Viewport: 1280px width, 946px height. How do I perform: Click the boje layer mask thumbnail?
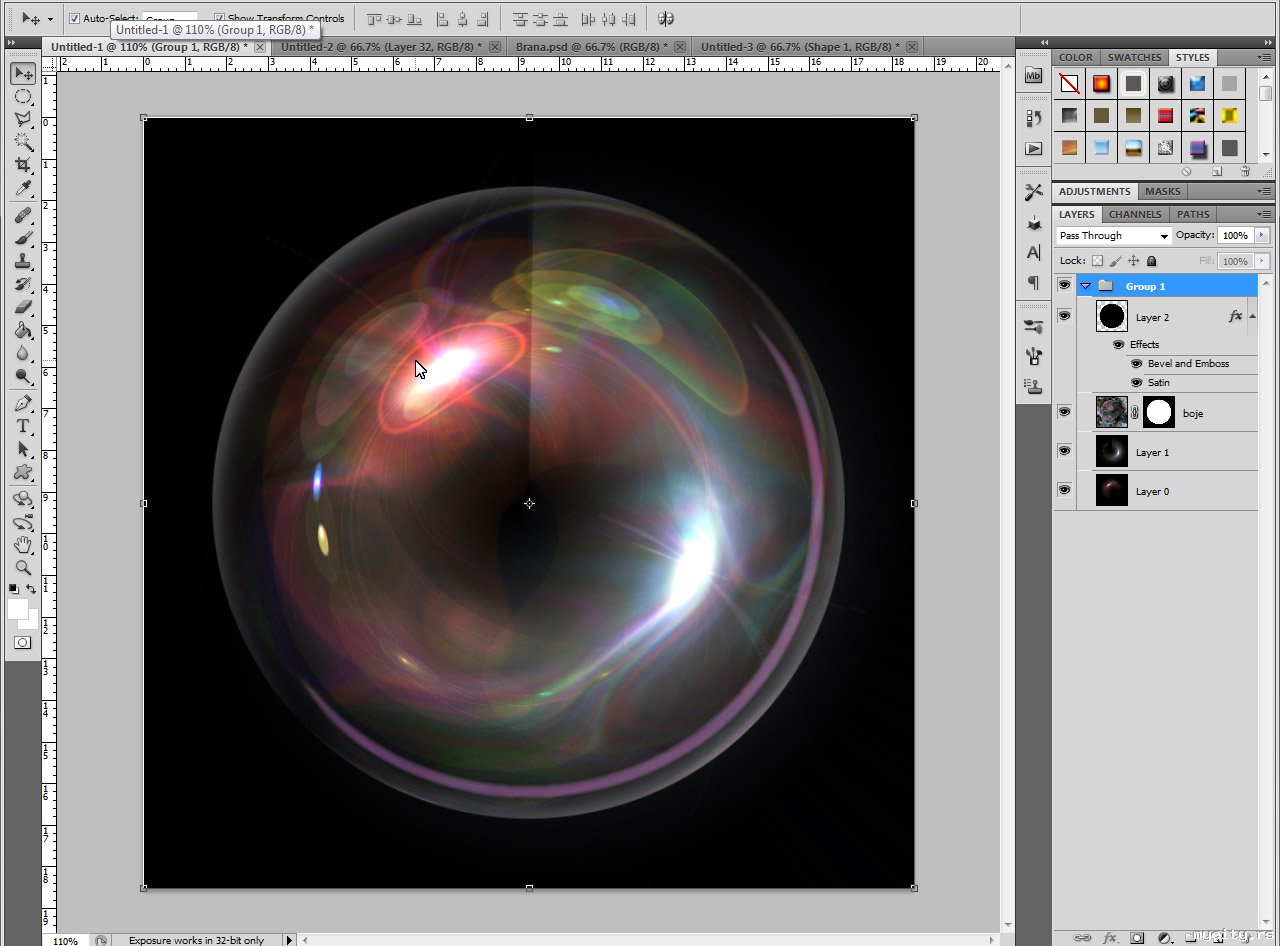click(x=1159, y=412)
